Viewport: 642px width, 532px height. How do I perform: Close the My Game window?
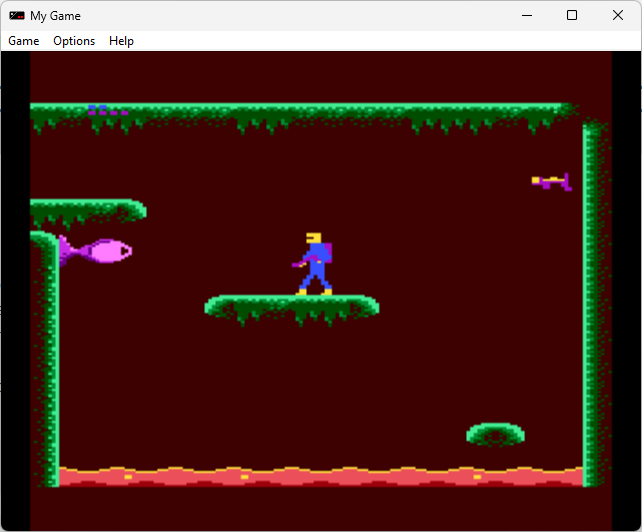(x=618, y=16)
